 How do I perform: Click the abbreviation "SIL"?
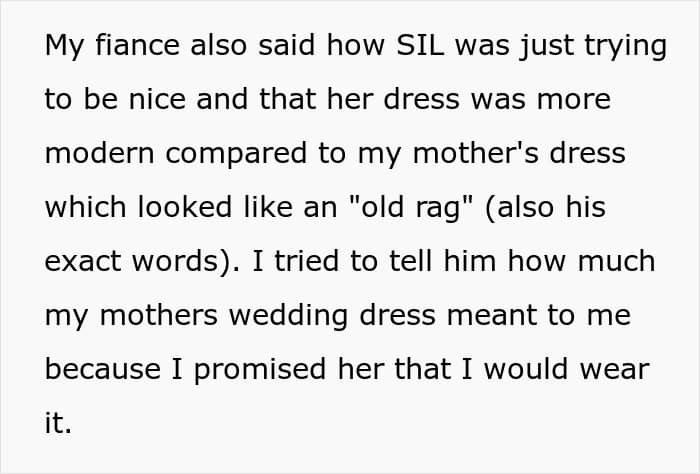pos(421,45)
